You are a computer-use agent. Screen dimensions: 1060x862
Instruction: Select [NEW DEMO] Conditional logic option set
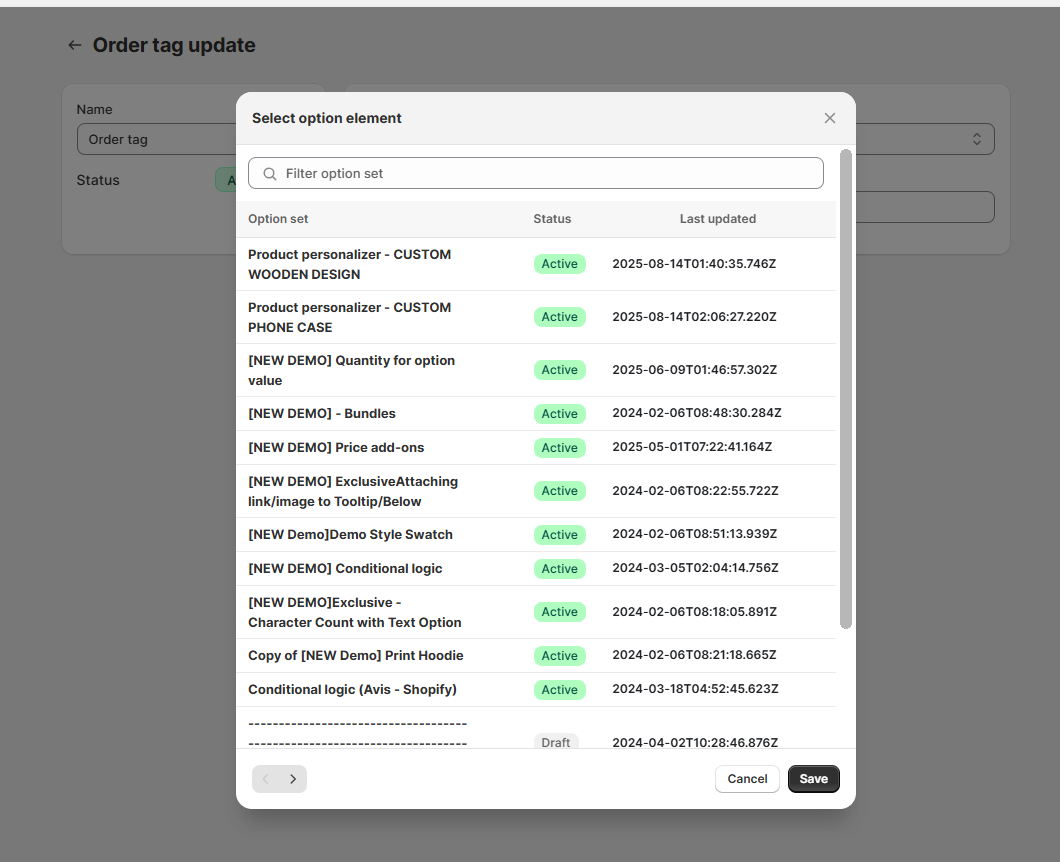(x=345, y=569)
